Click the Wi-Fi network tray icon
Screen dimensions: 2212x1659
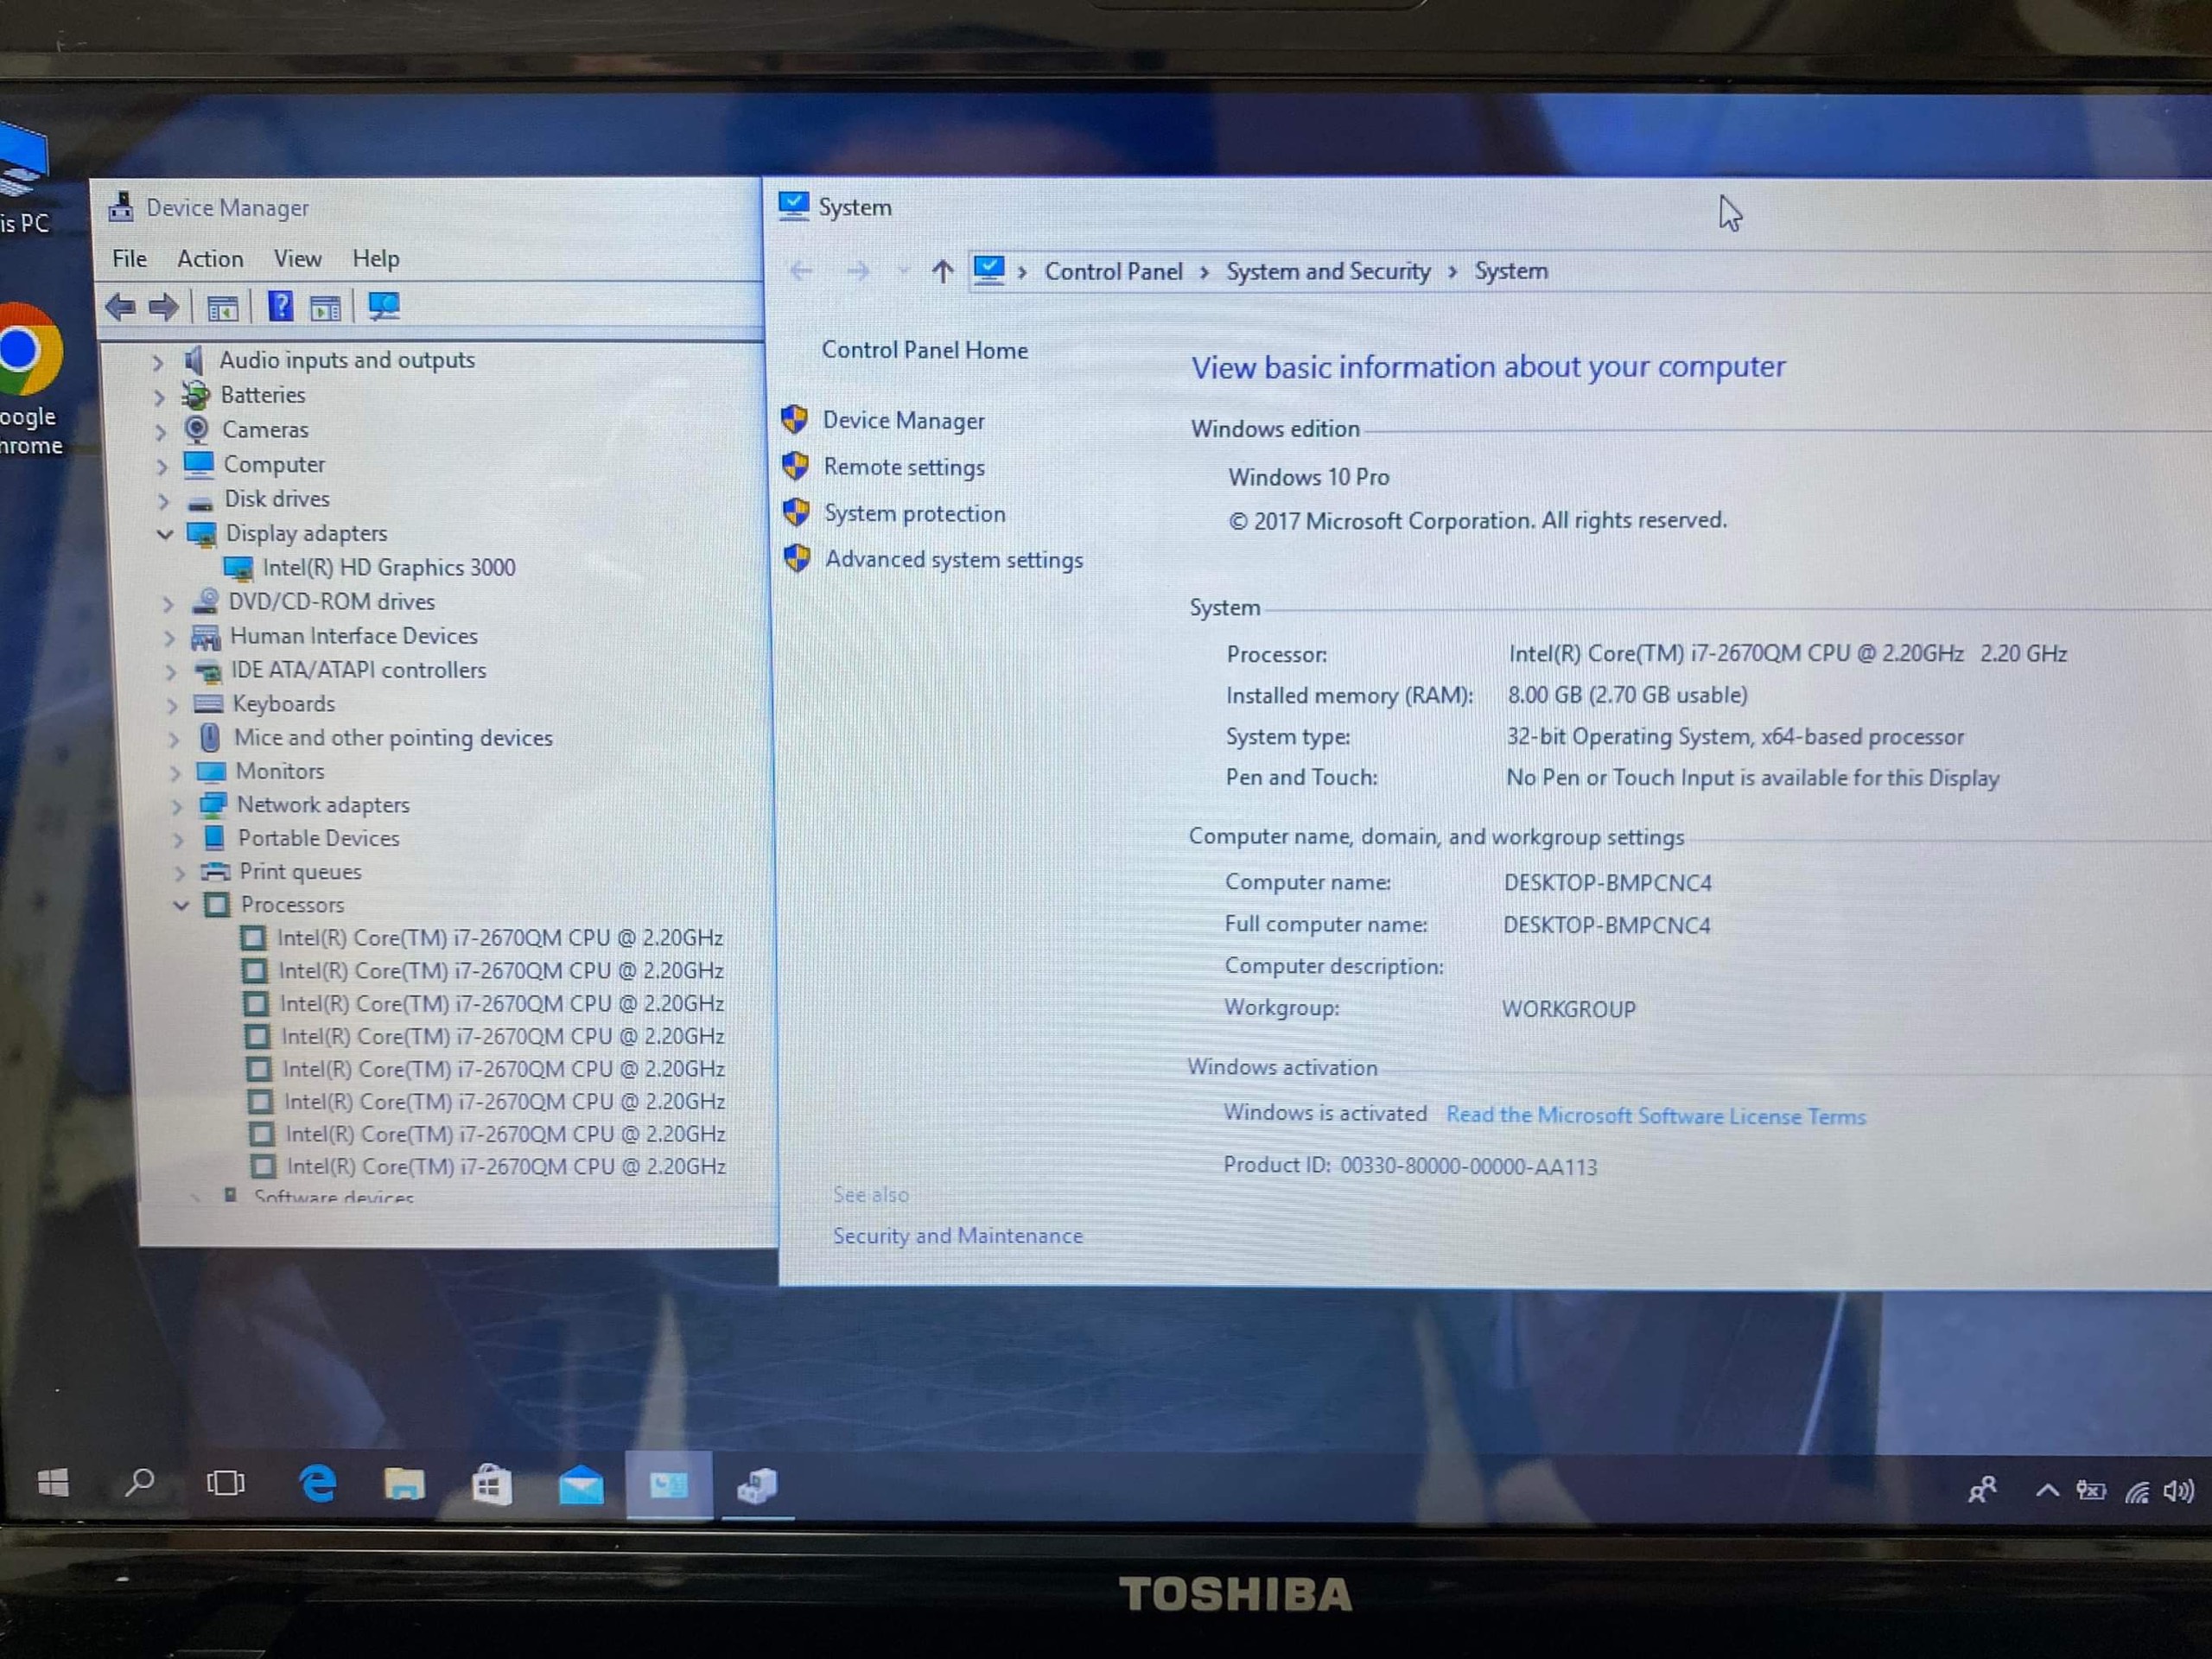2137,1493
